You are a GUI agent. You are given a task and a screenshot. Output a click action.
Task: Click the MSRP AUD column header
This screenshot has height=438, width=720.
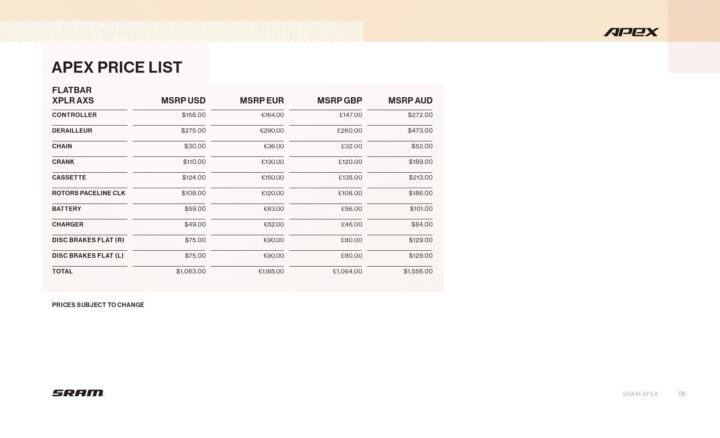click(x=410, y=101)
